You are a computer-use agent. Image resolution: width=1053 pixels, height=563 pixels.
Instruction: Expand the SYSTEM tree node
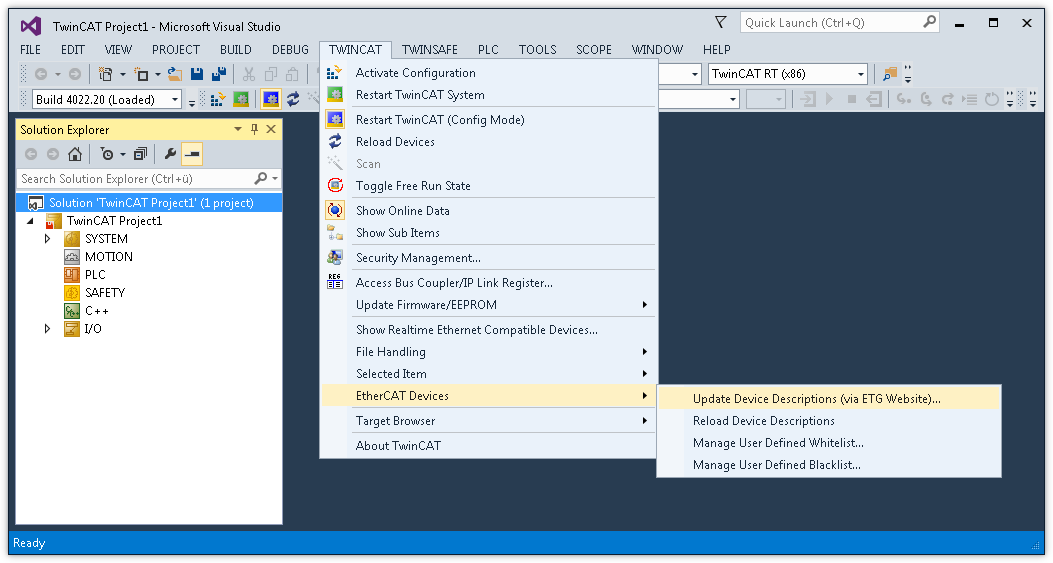click(48, 239)
